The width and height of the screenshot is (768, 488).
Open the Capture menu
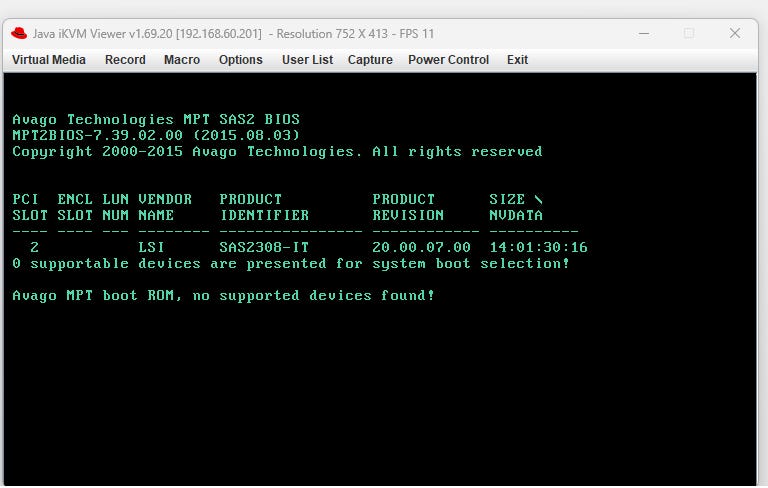[370, 60]
